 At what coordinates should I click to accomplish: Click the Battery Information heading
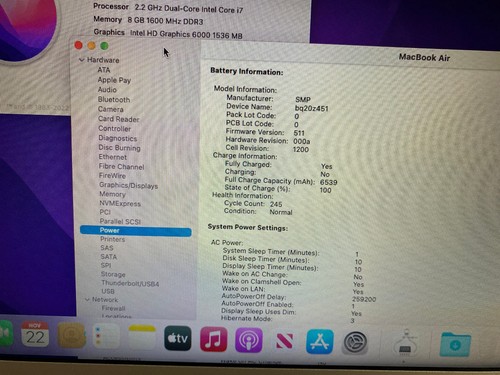tap(247, 71)
